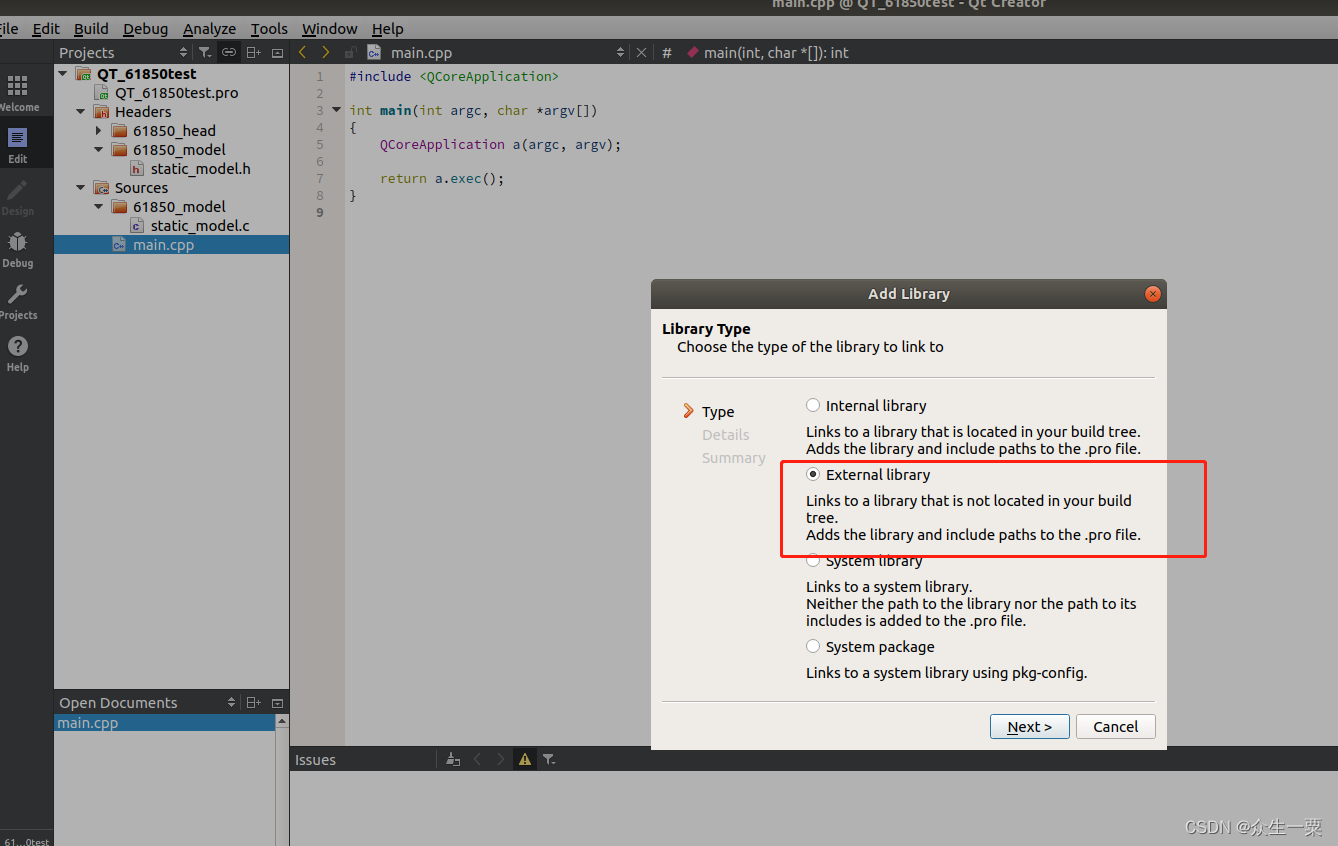Collapse the Sources folder
Screen dimensions: 1338x846
tap(81, 187)
